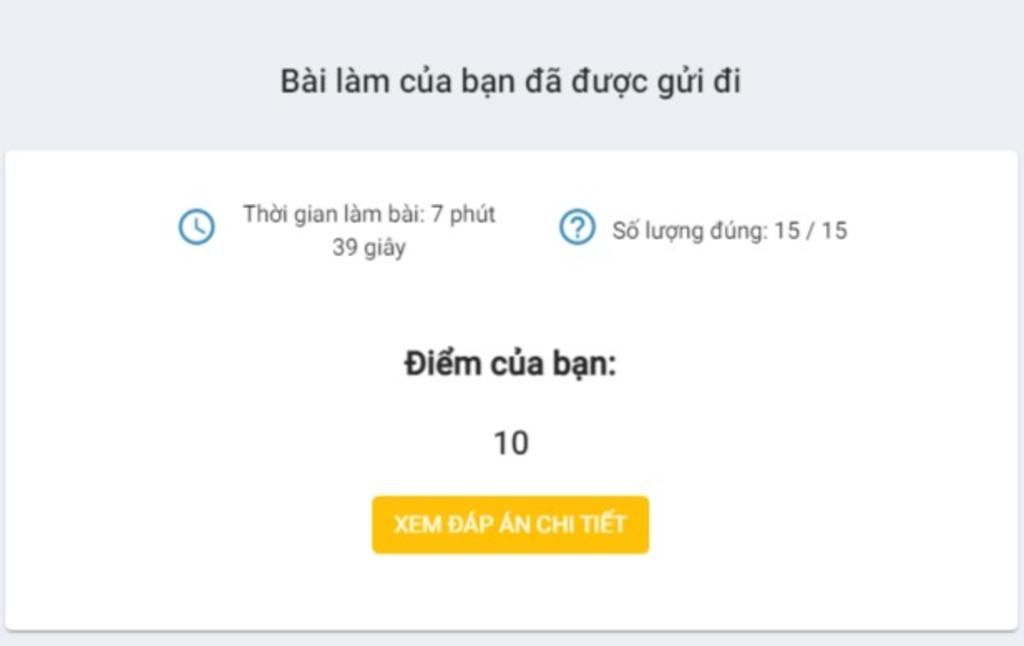1024x646 pixels.
Task: Click the score number 10
Action: [510, 443]
